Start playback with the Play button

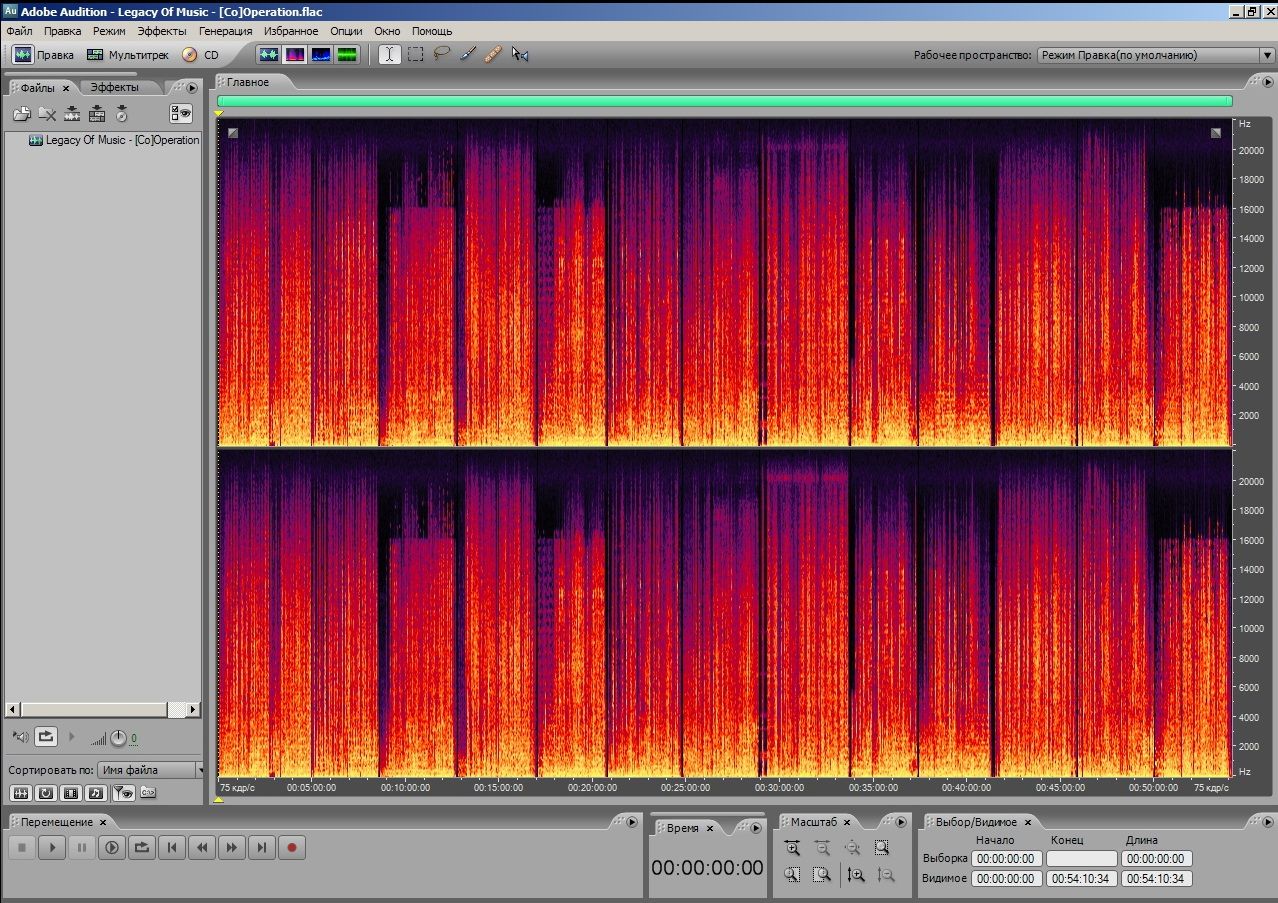pos(52,848)
